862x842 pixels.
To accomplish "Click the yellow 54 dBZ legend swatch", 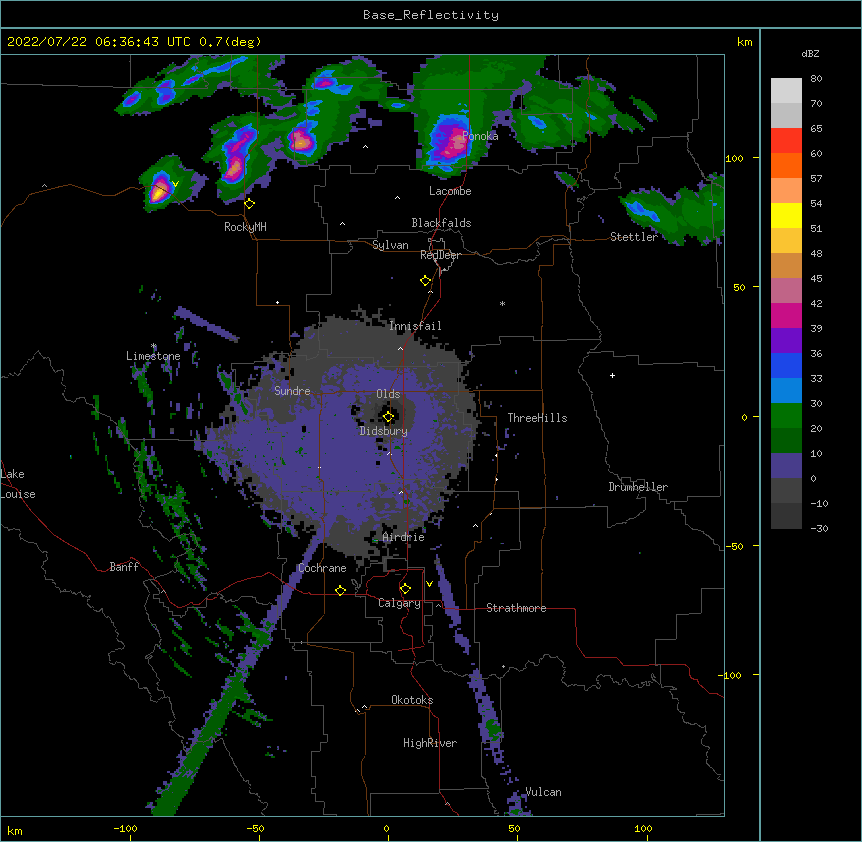I will (x=786, y=215).
